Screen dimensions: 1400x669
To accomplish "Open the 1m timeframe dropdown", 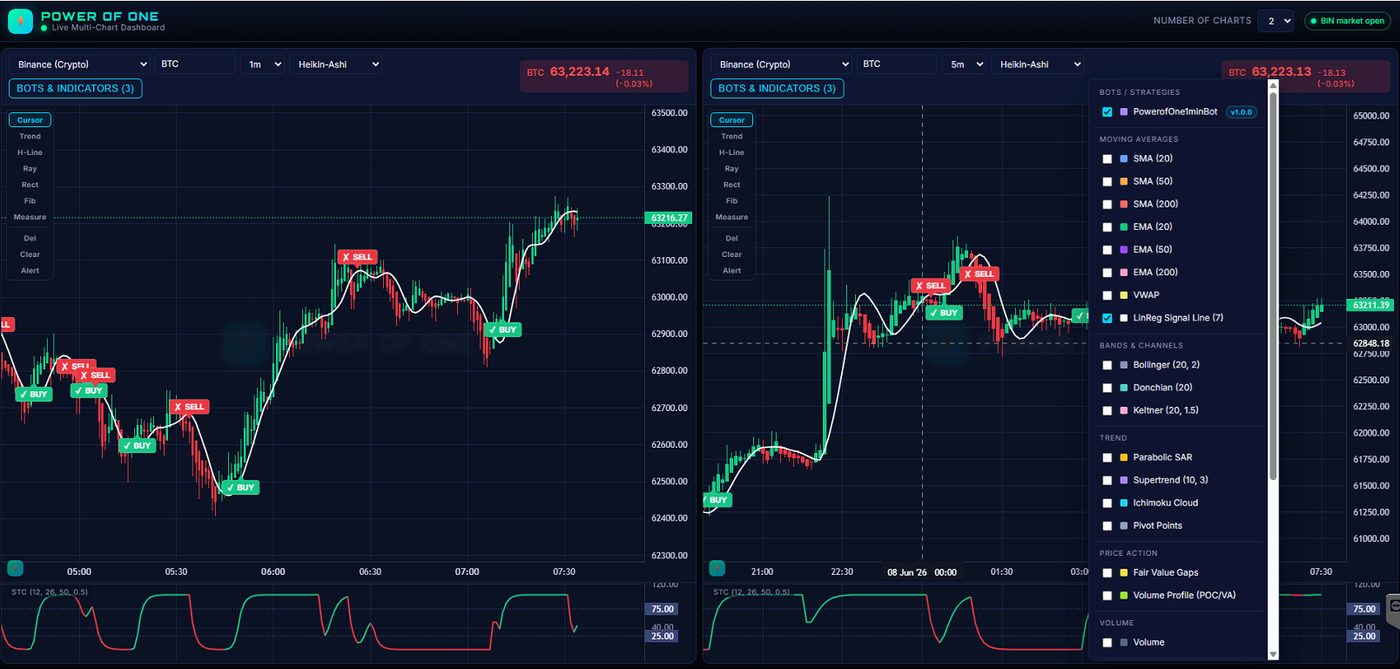I will [262, 64].
